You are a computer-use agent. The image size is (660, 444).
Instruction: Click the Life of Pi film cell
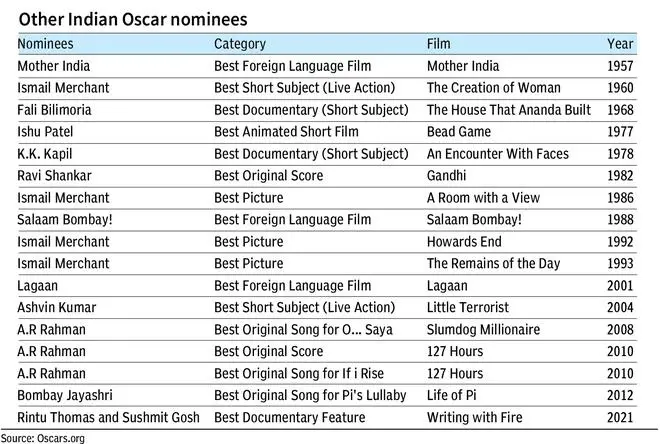pyautogui.click(x=452, y=395)
